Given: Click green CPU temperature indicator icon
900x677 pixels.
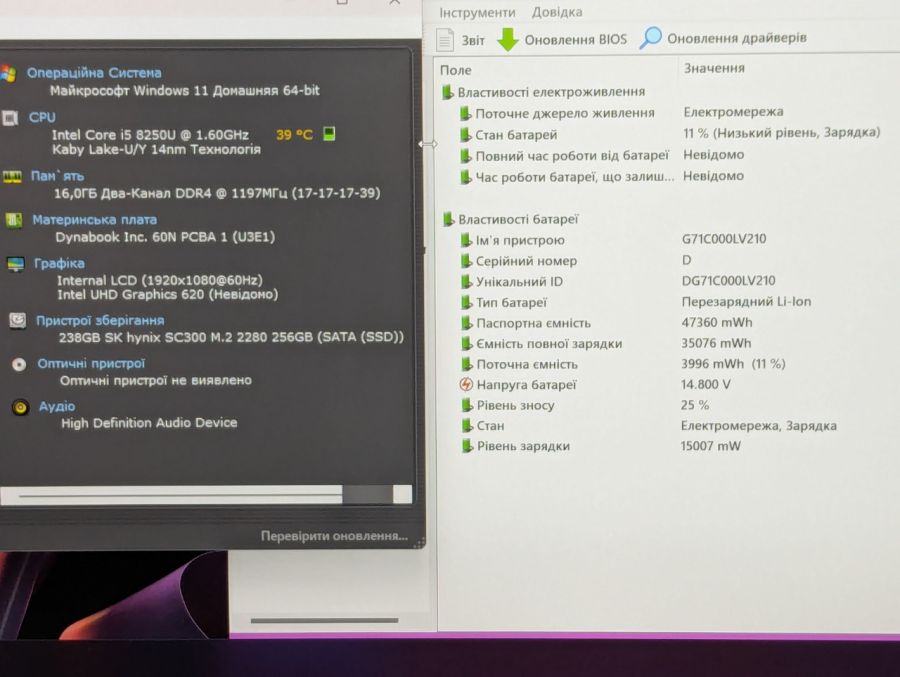Looking at the screenshot, I should pos(329,134).
